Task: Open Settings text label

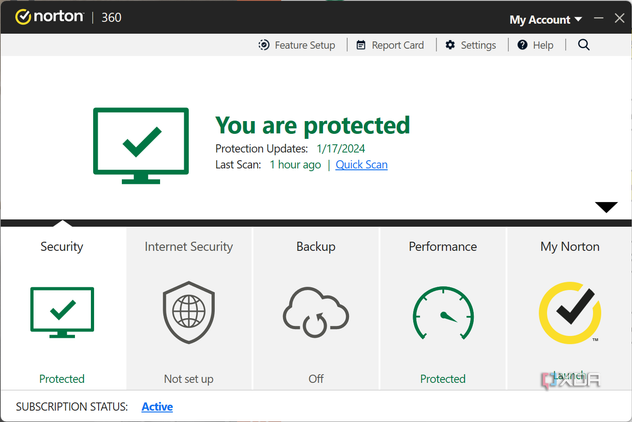Action: click(x=478, y=45)
